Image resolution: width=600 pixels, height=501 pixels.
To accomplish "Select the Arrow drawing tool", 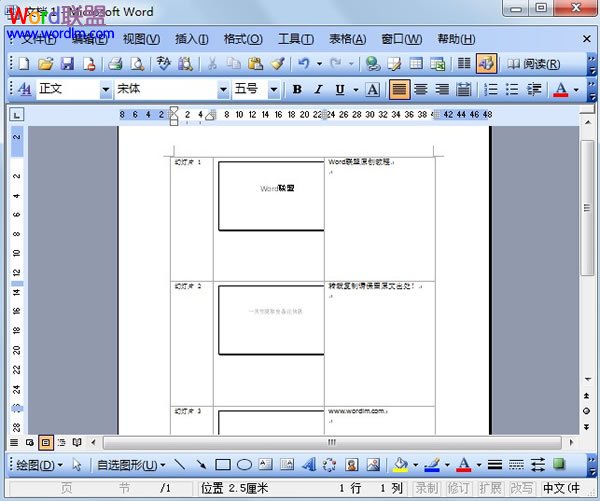I will 201,465.
